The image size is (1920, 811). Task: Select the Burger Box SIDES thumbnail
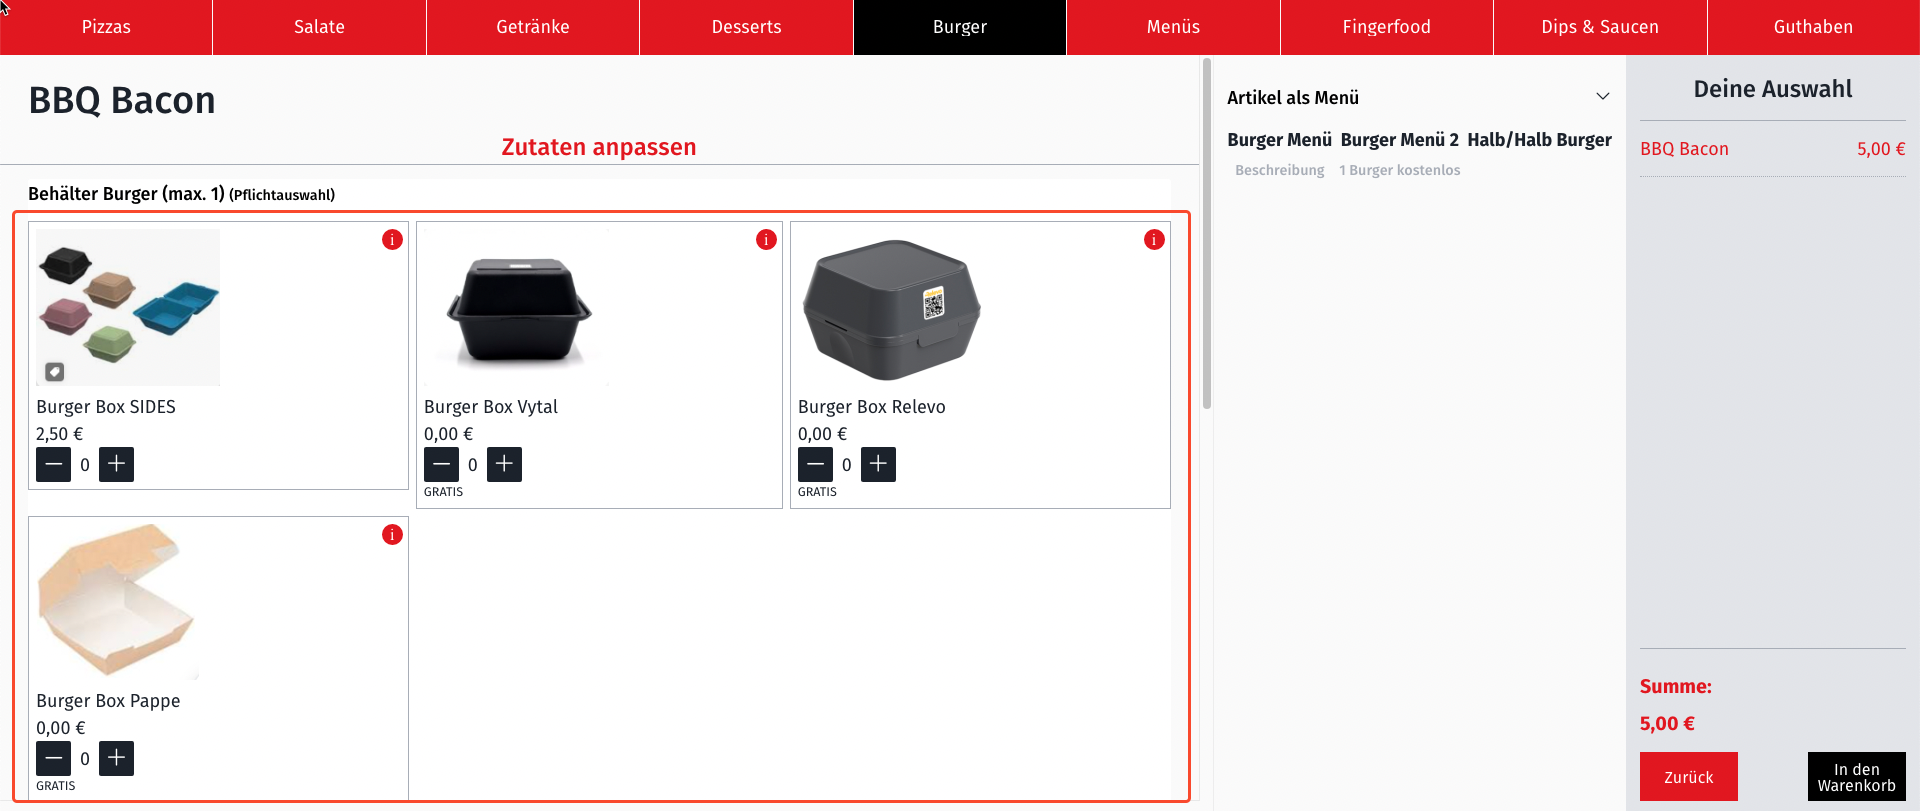(x=128, y=307)
